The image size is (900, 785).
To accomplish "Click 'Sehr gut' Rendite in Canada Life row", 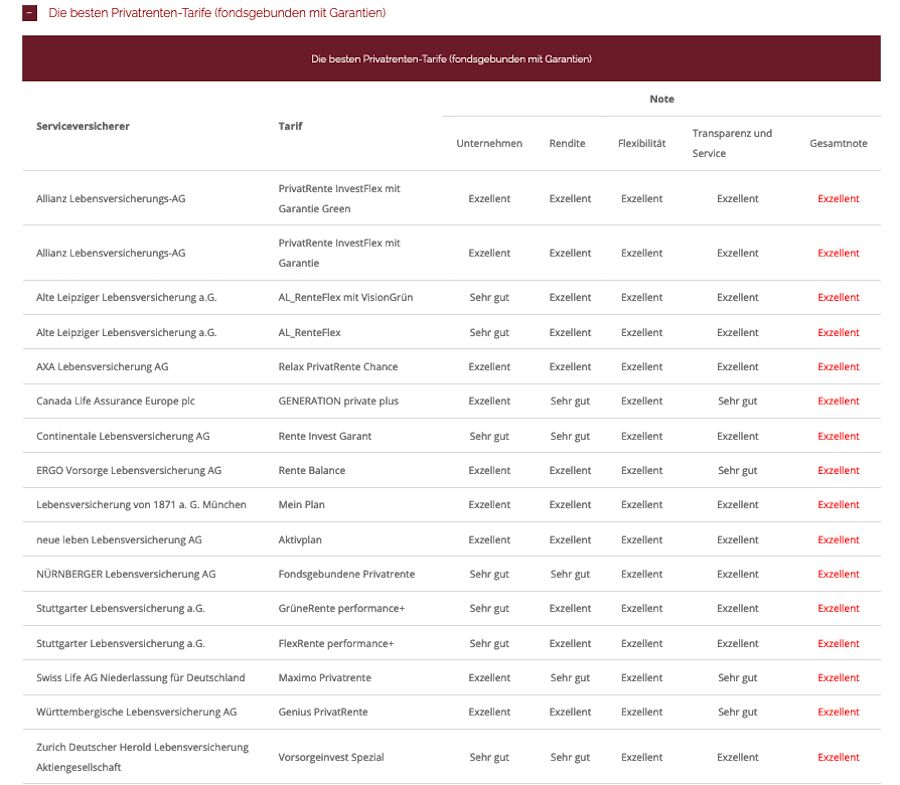I will [570, 401].
